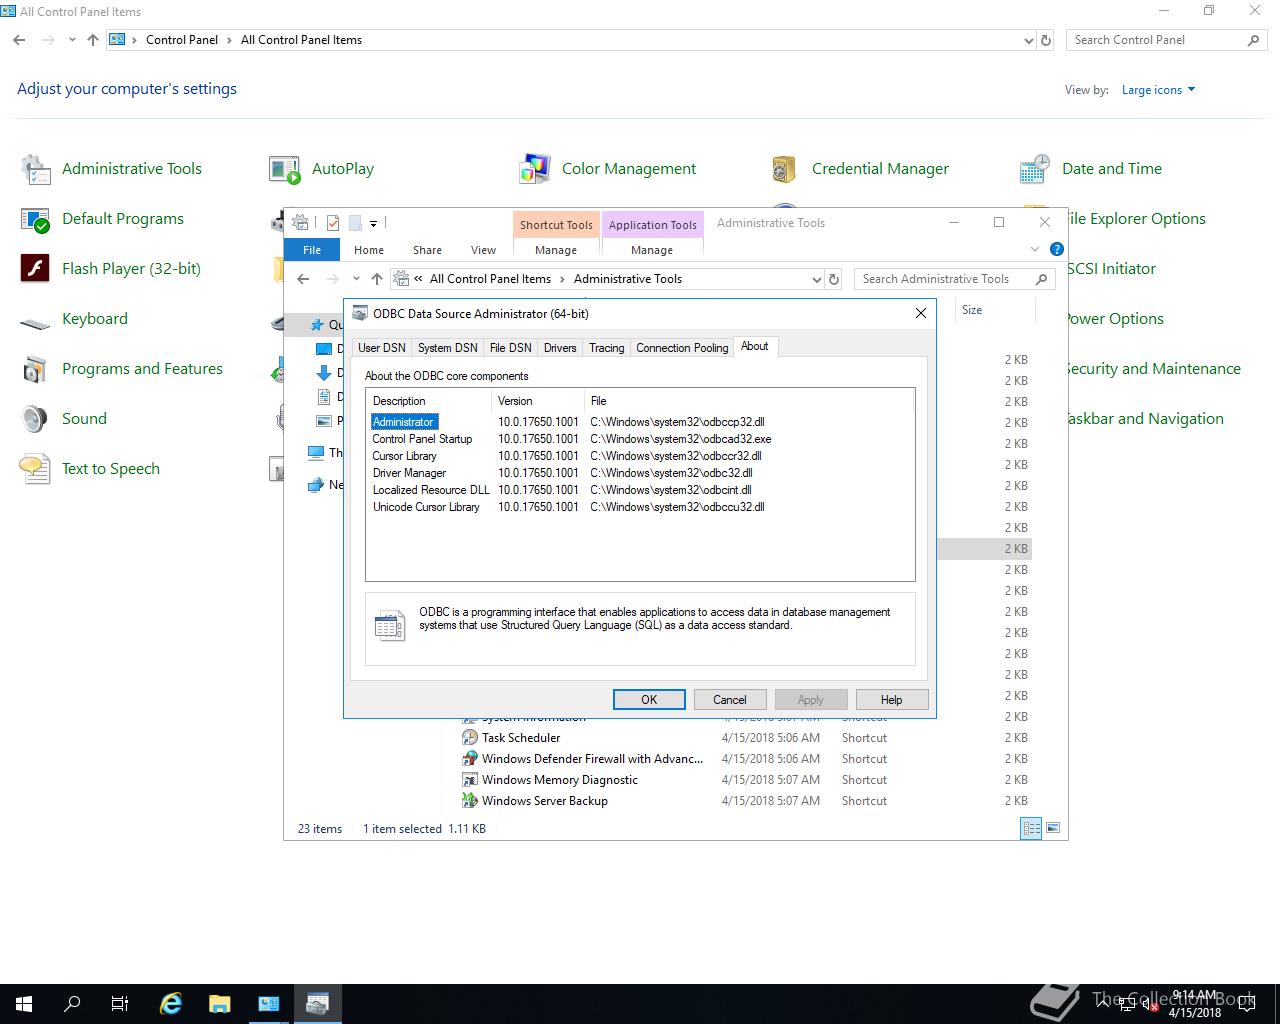Select the Administrator row in components list

640,422
